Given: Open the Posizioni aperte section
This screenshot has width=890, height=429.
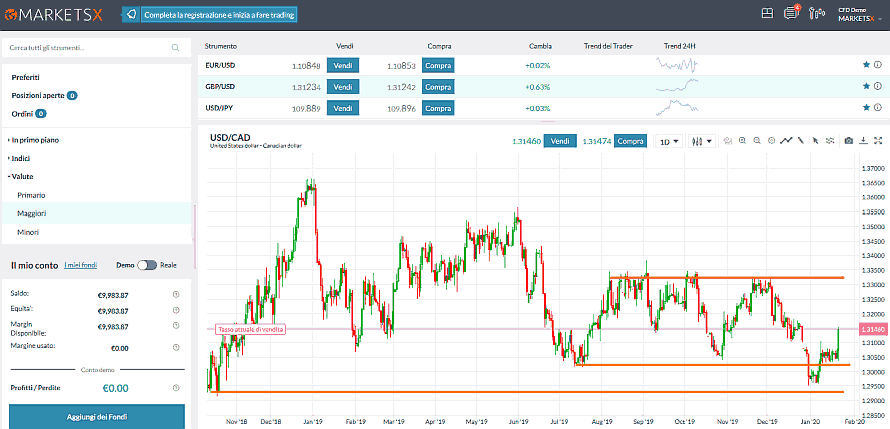Looking at the screenshot, I should (x=39, y=95).
